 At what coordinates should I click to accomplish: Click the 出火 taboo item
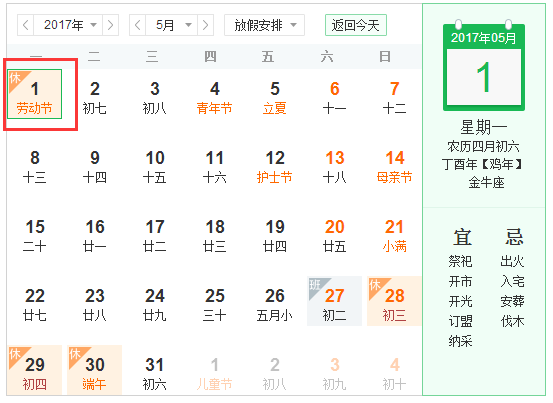coord(512,261)
